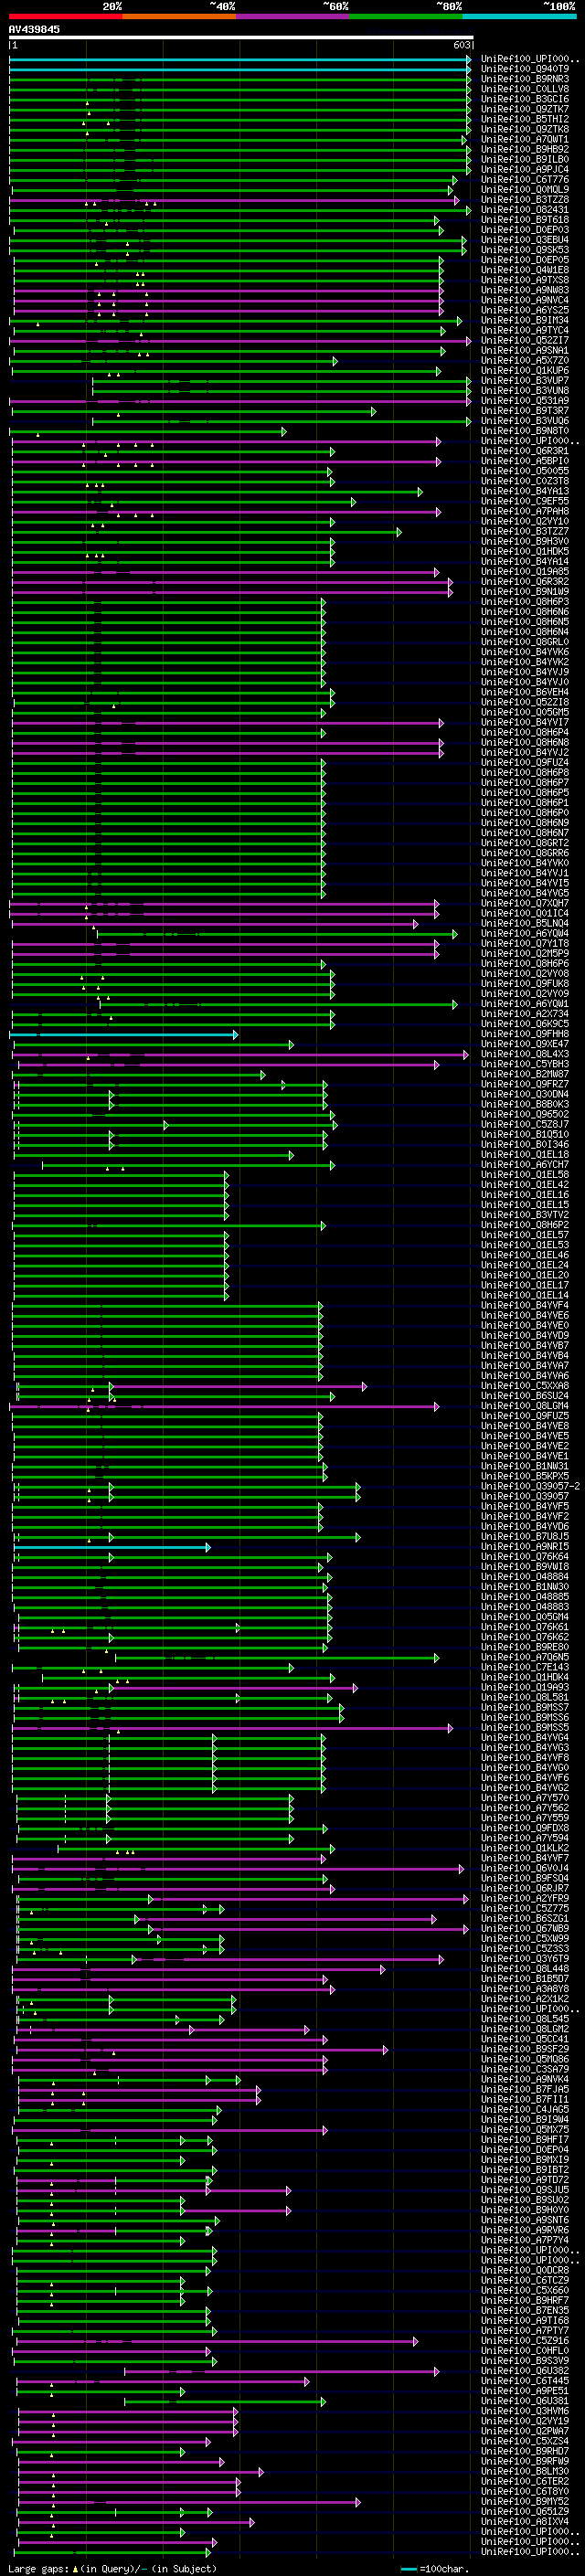Click hit UniRef100_A6YS25
Screen dimensions: 585x2576
525,310
